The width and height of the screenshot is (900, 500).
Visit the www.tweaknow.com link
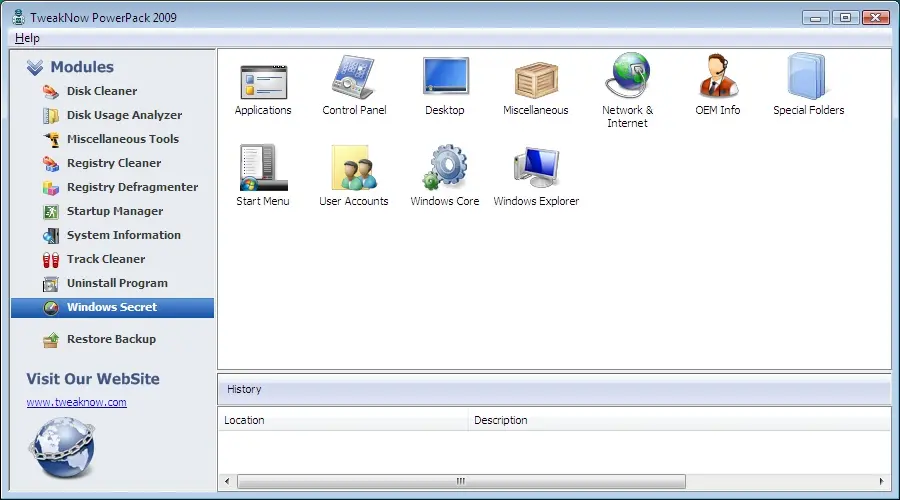point(76,402)
